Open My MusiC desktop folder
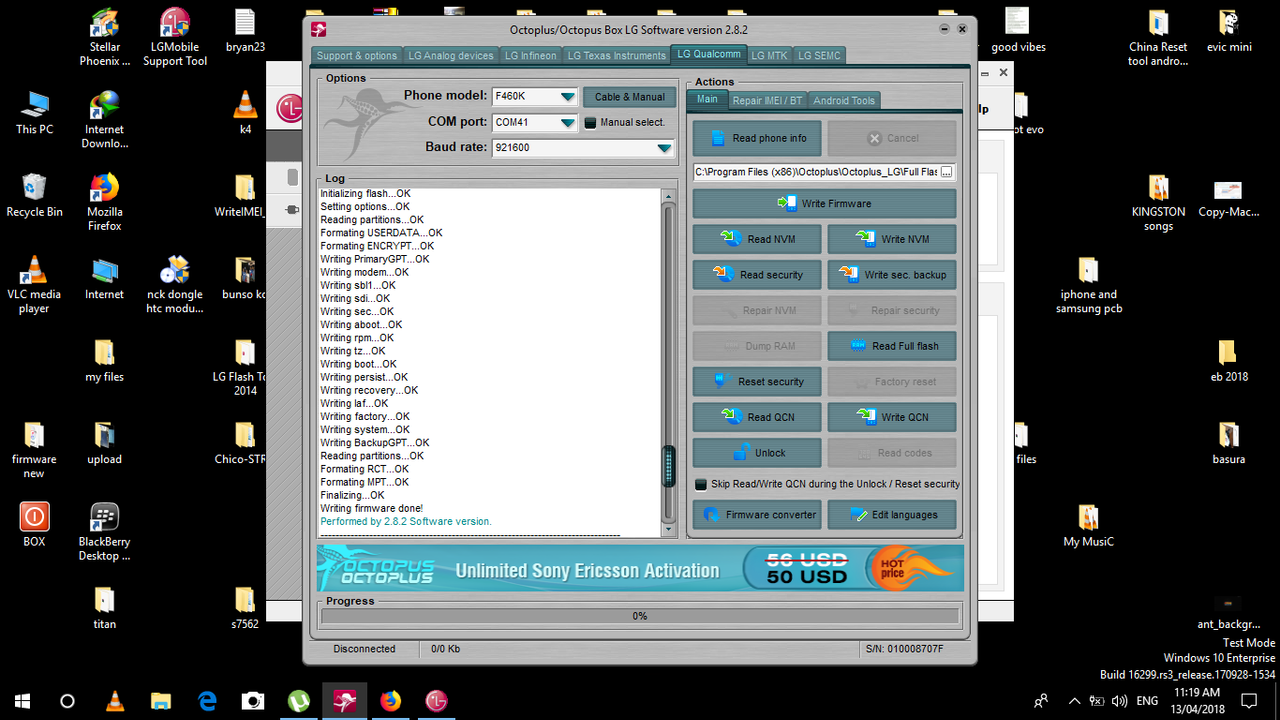The height and width of the screenshot is (720, 1280). click(x=1089, y=525)
